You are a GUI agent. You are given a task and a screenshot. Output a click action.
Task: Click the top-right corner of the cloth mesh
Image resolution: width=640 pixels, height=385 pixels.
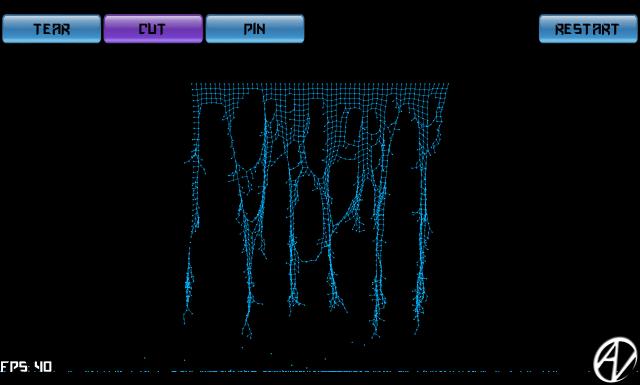pyautogui.click(x=448, y=85)
